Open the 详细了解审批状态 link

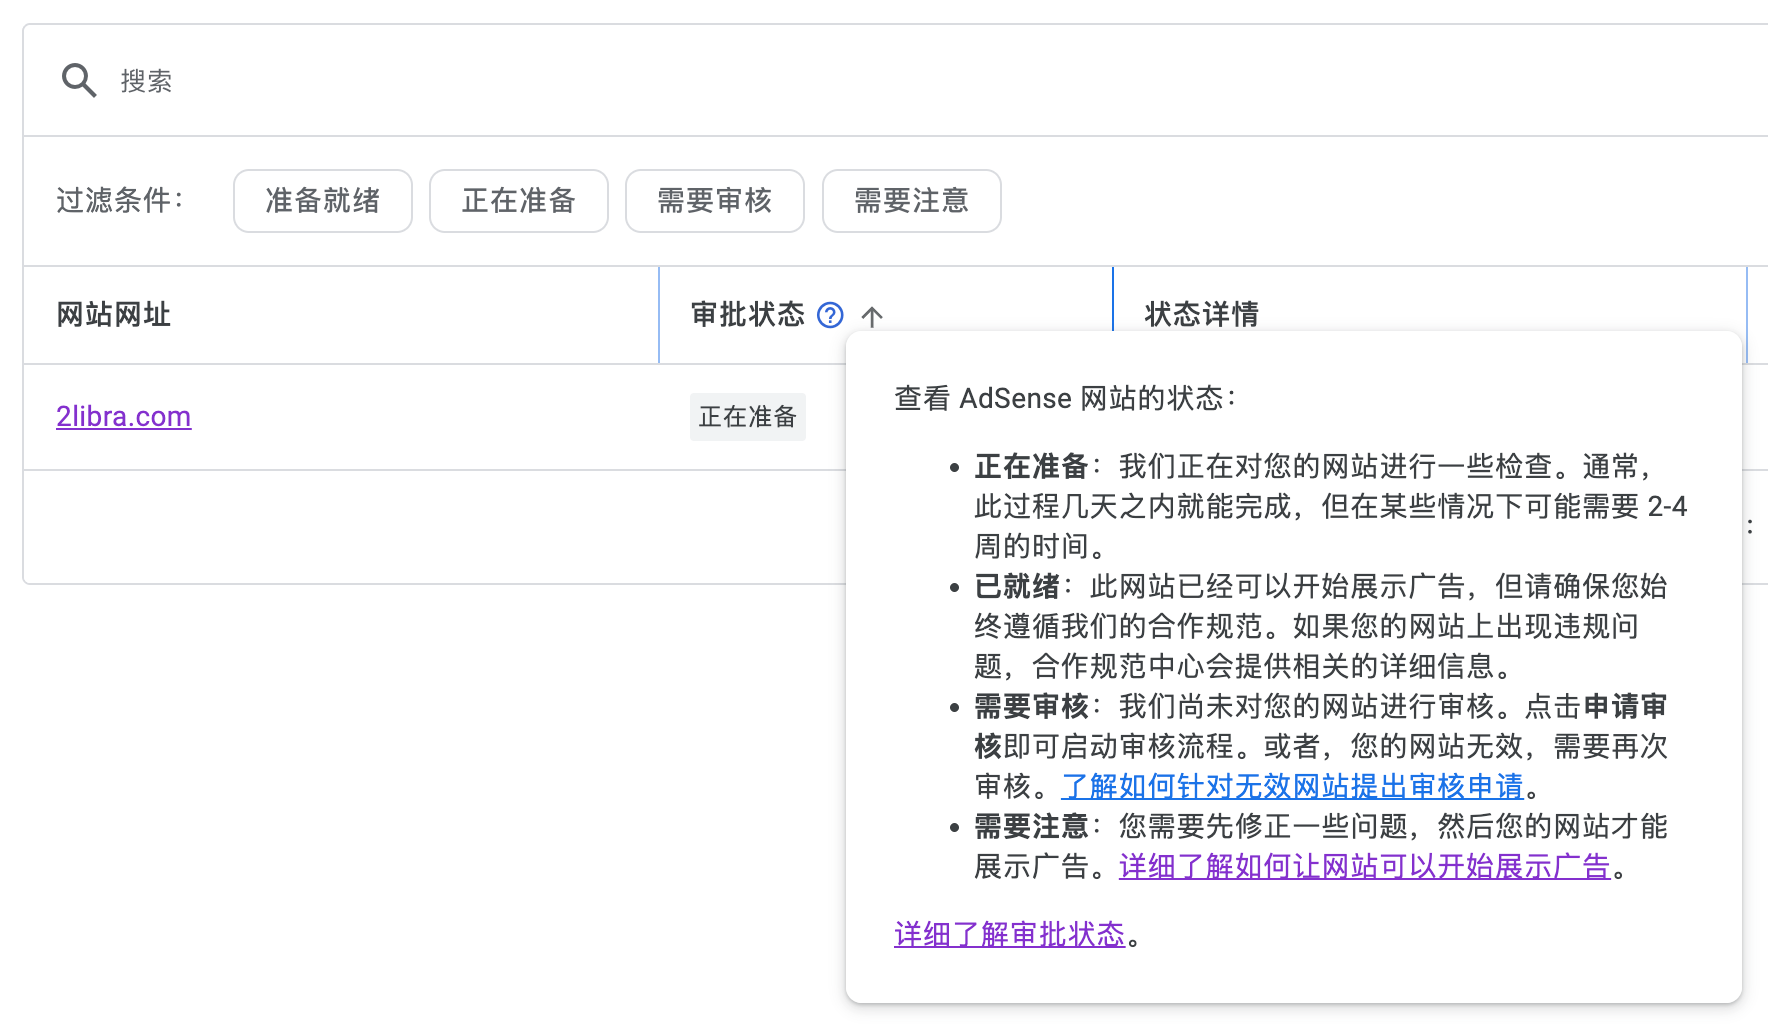coord(1010,934)
